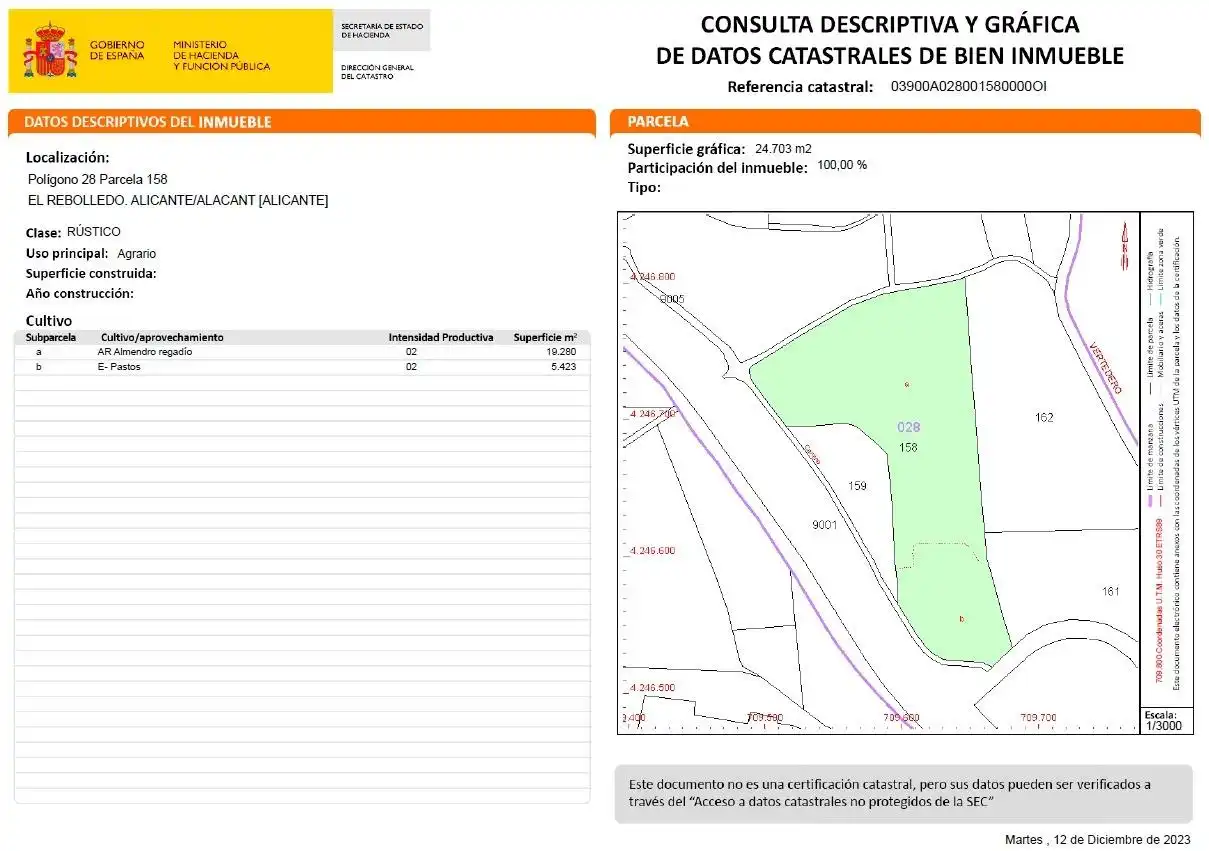Click the orange PARCELA header bar
1209x851 pixels.
[x=905, y=121]
